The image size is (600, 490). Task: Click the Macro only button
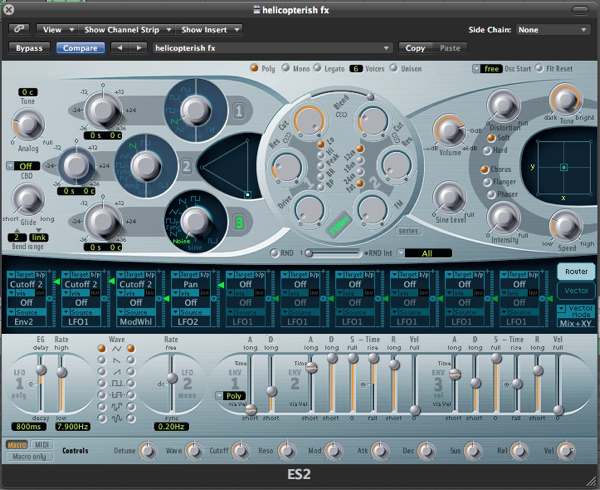(x=29, y=456)
